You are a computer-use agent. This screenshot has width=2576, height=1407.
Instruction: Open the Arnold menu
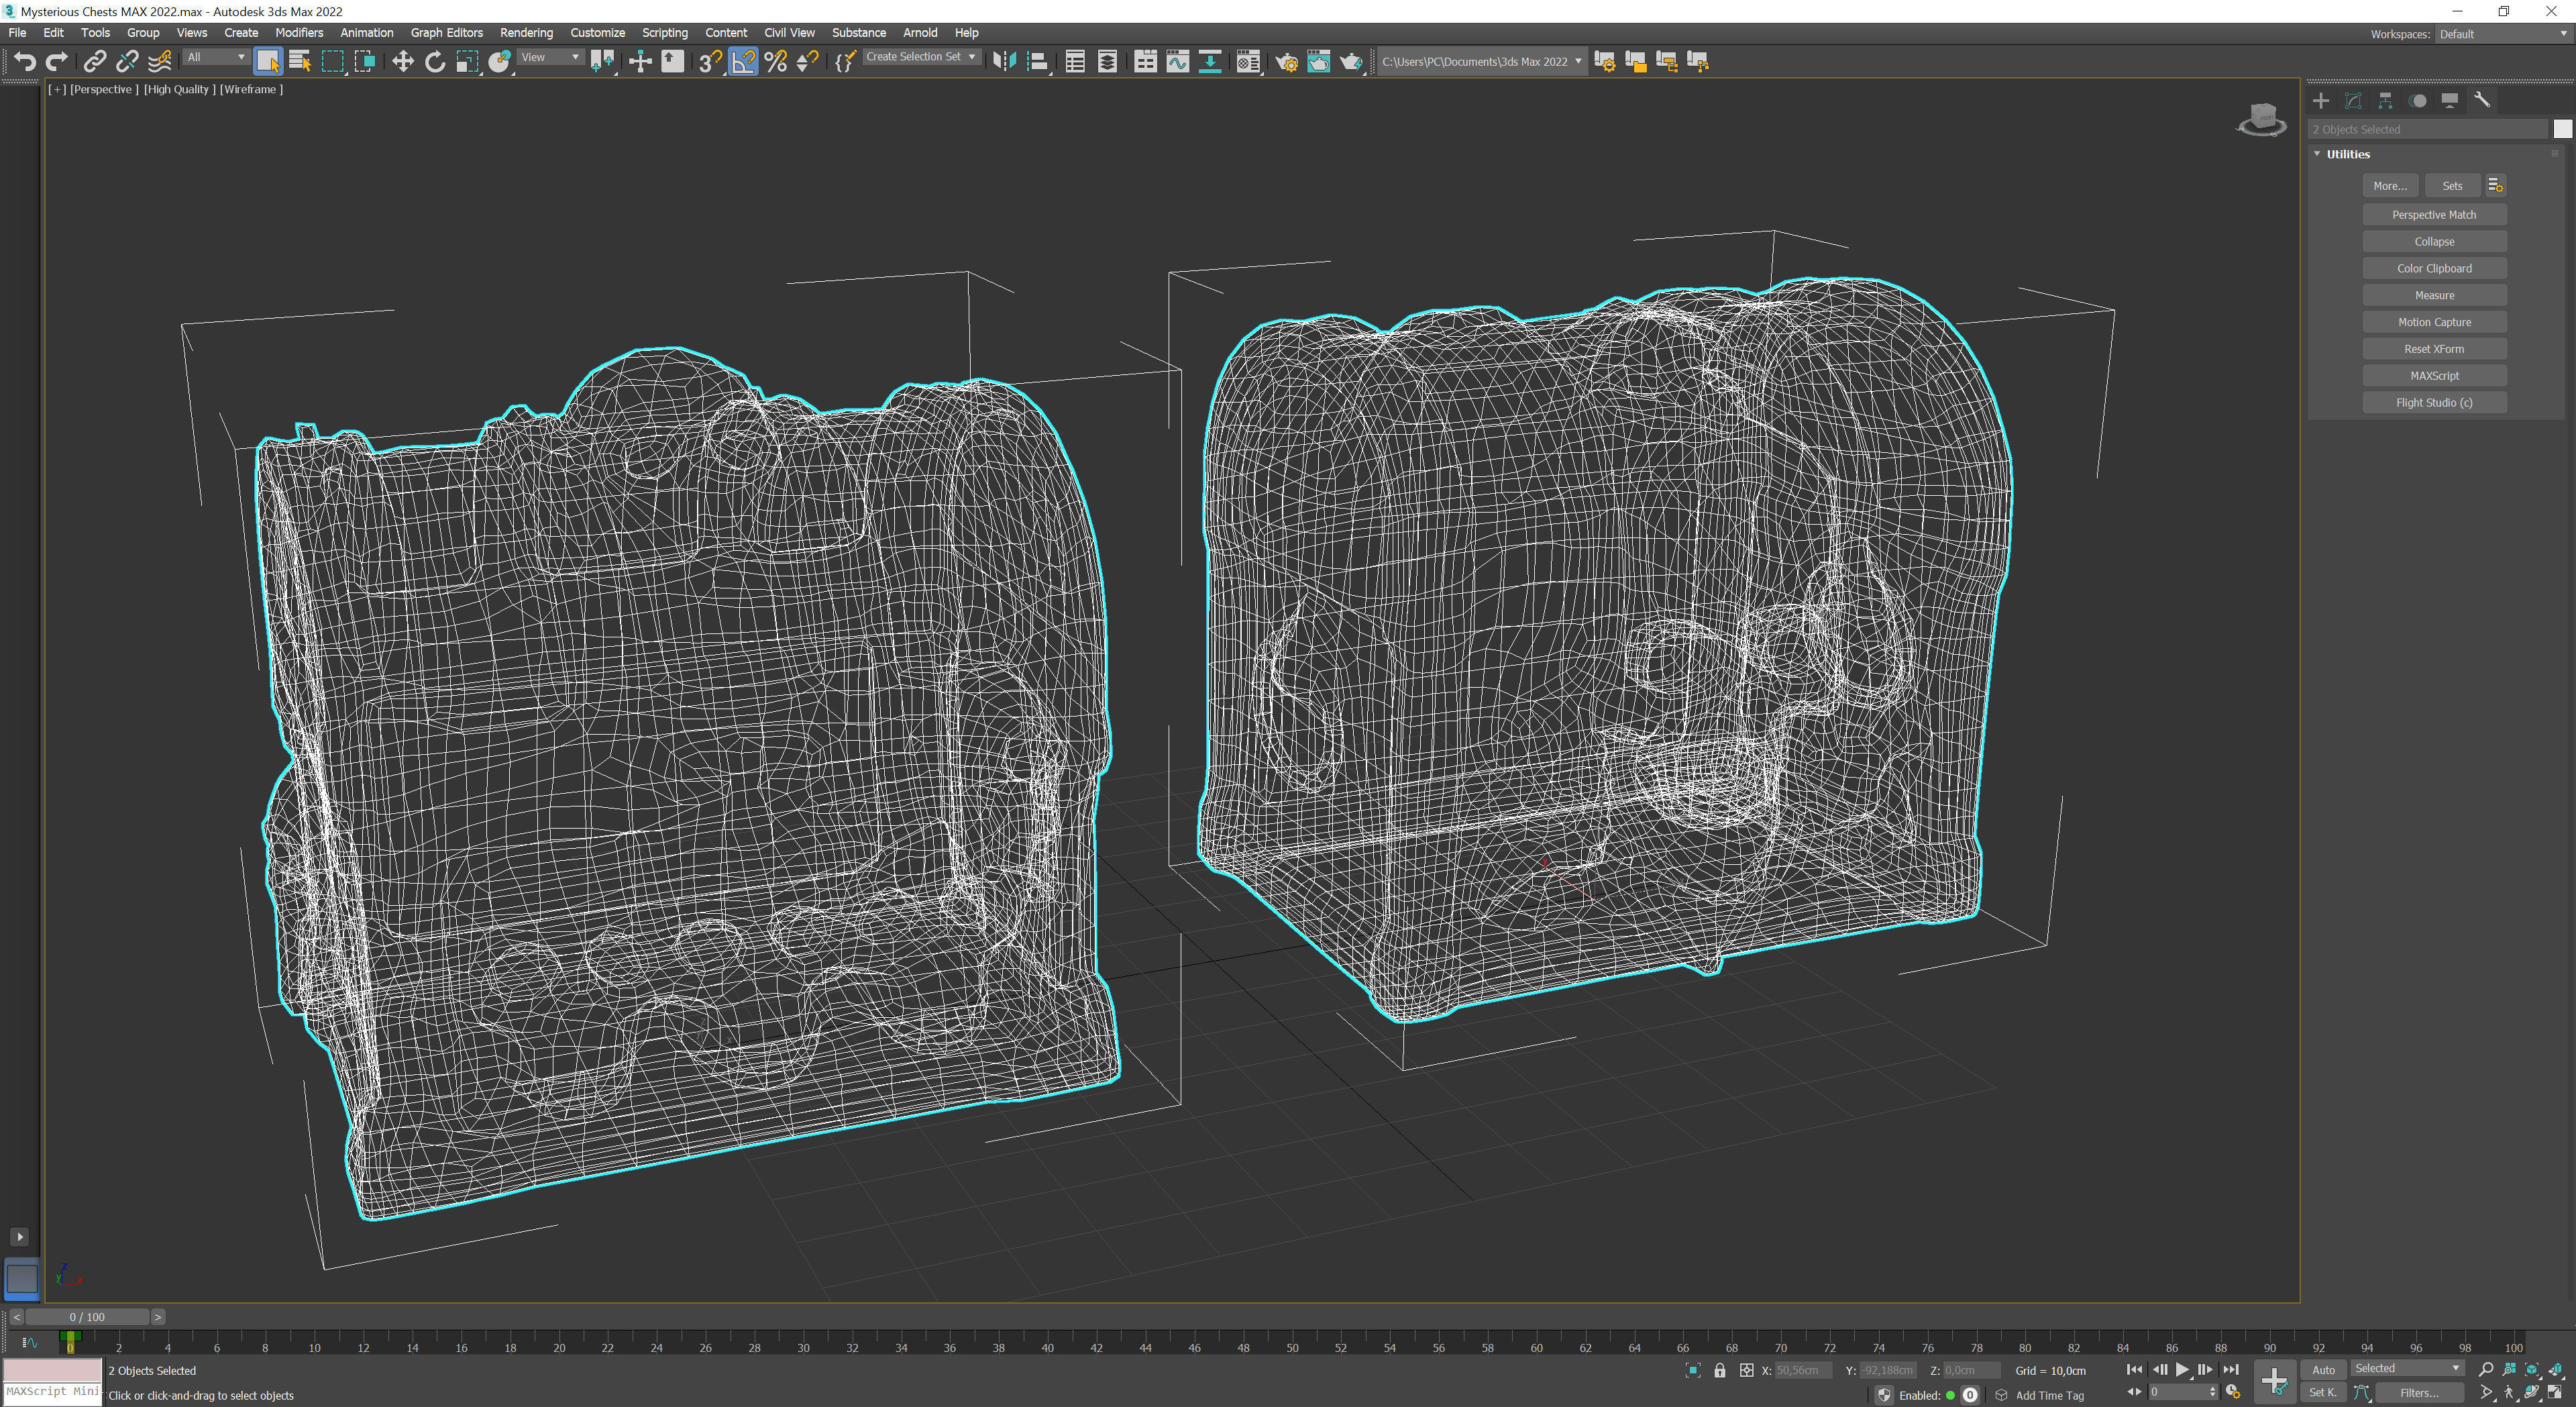[x=920, y=33]
